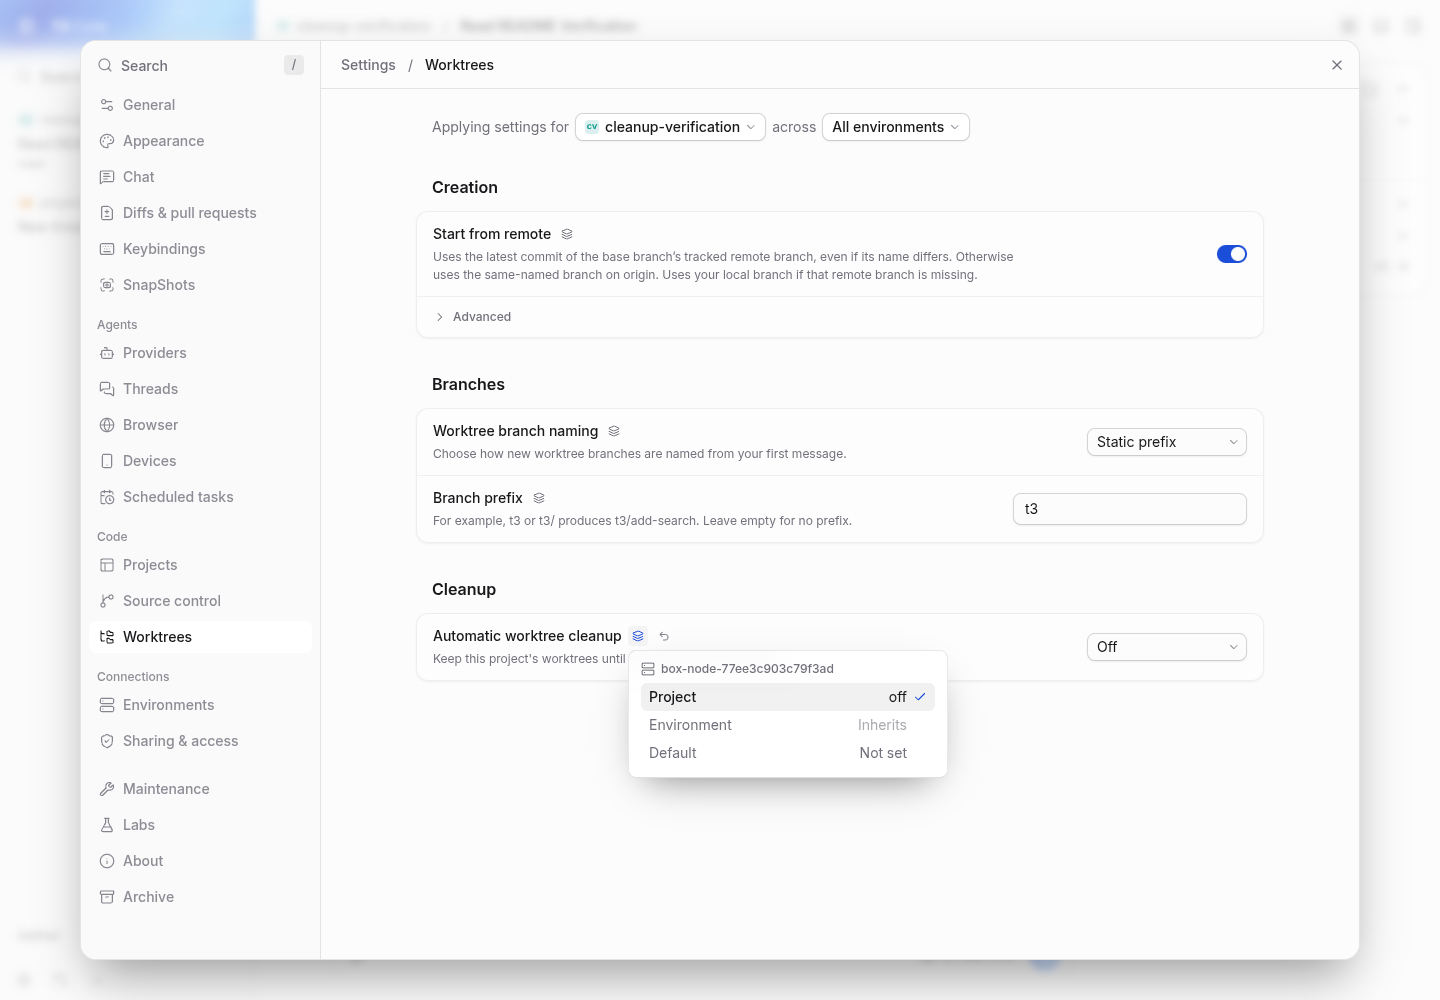Click the layers icon beside Worktree branch naming

pos(614,431)
